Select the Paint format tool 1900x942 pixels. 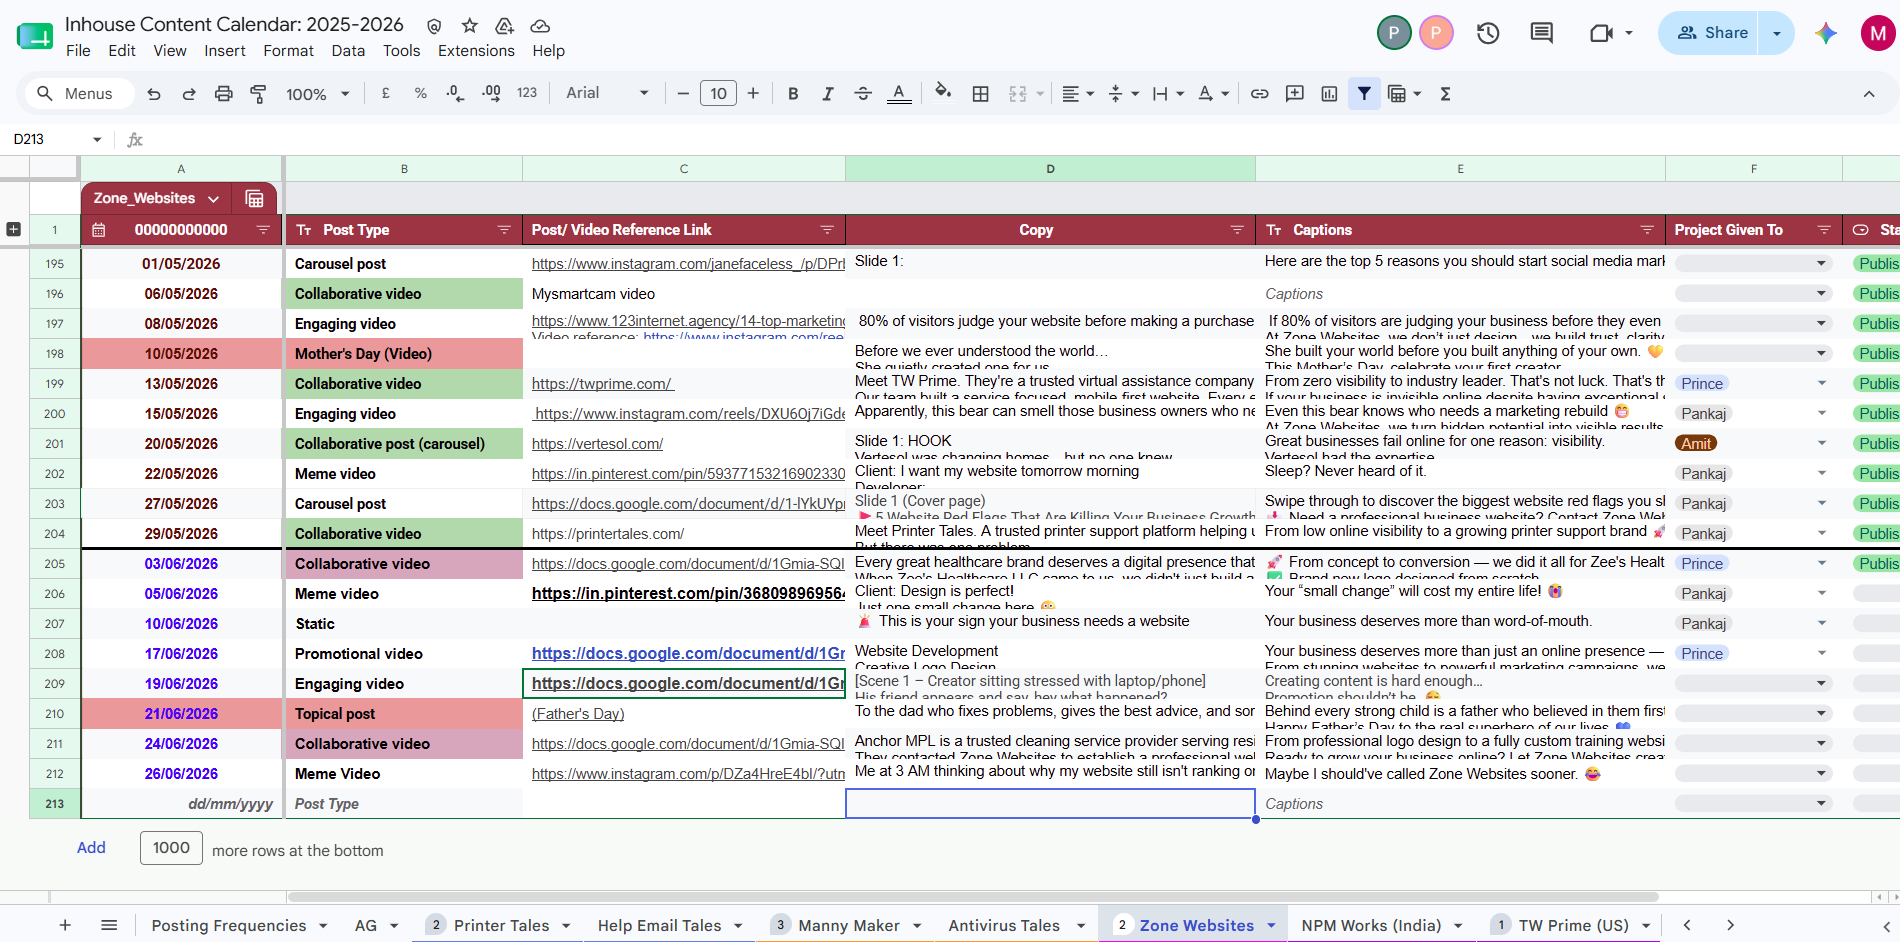258,94
